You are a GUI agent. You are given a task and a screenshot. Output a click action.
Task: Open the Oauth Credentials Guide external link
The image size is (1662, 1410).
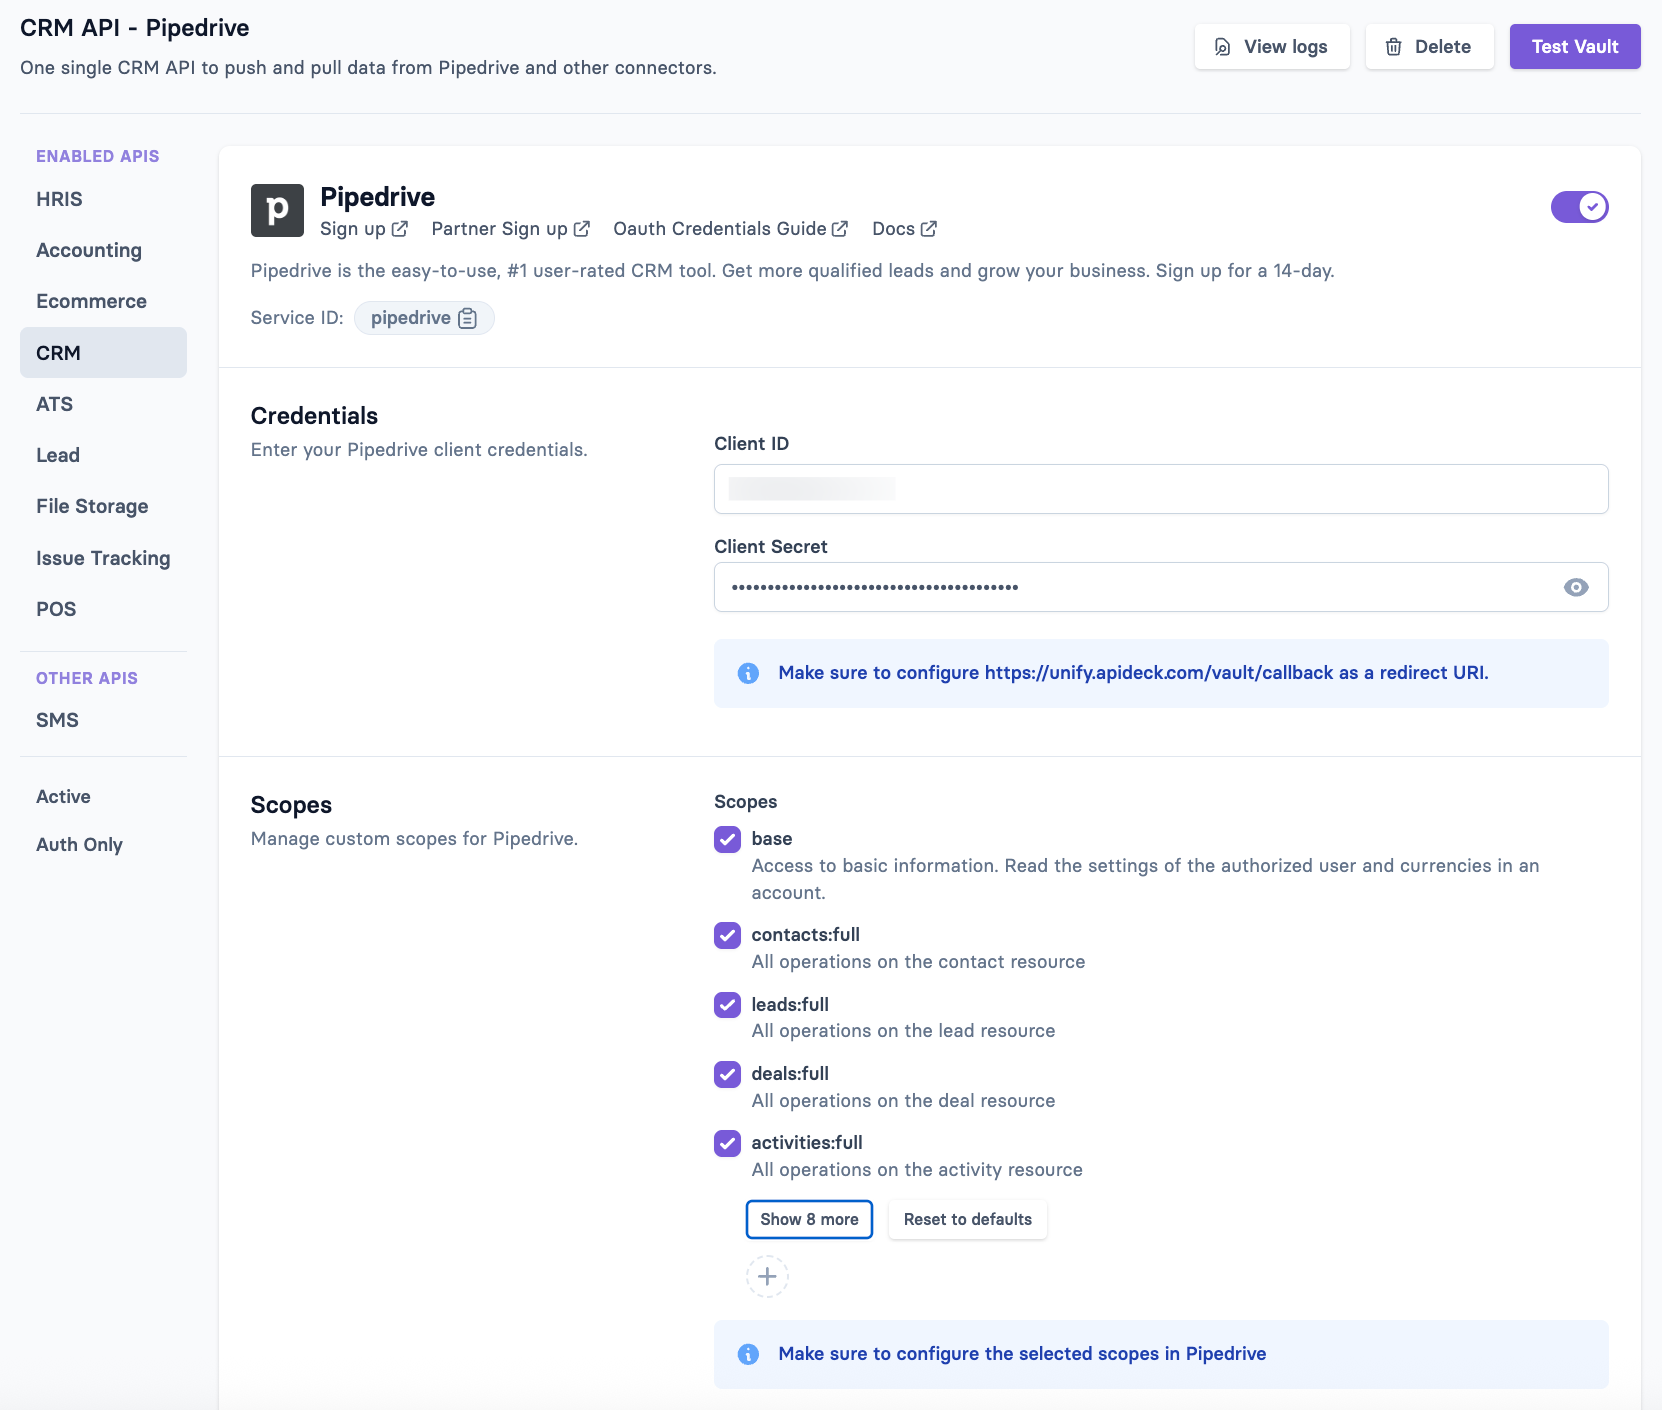tap(840, 228)
